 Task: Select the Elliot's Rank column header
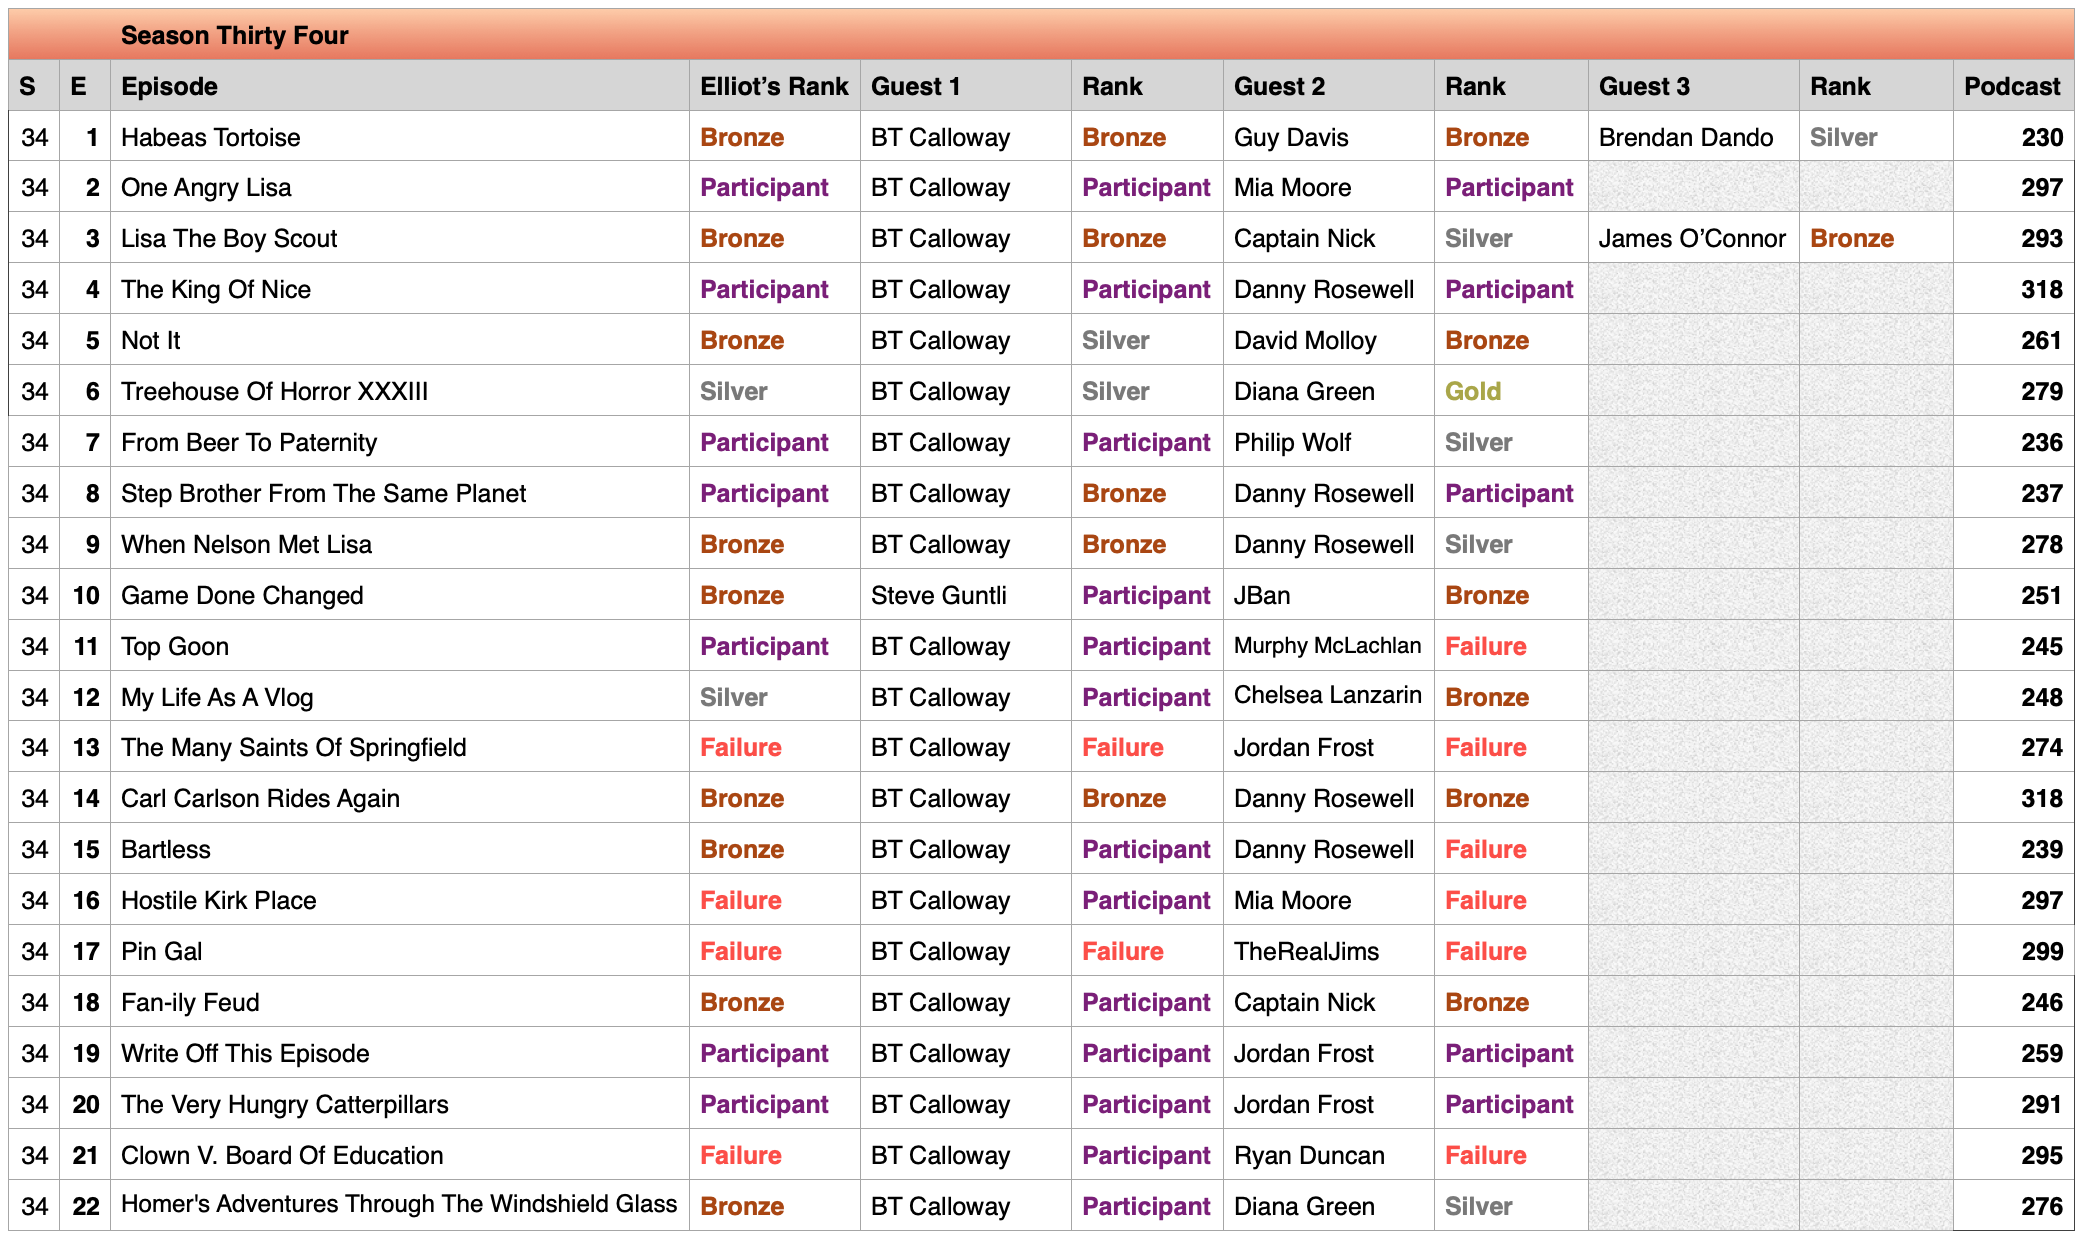pyautogui.click(x=774, y=86)
